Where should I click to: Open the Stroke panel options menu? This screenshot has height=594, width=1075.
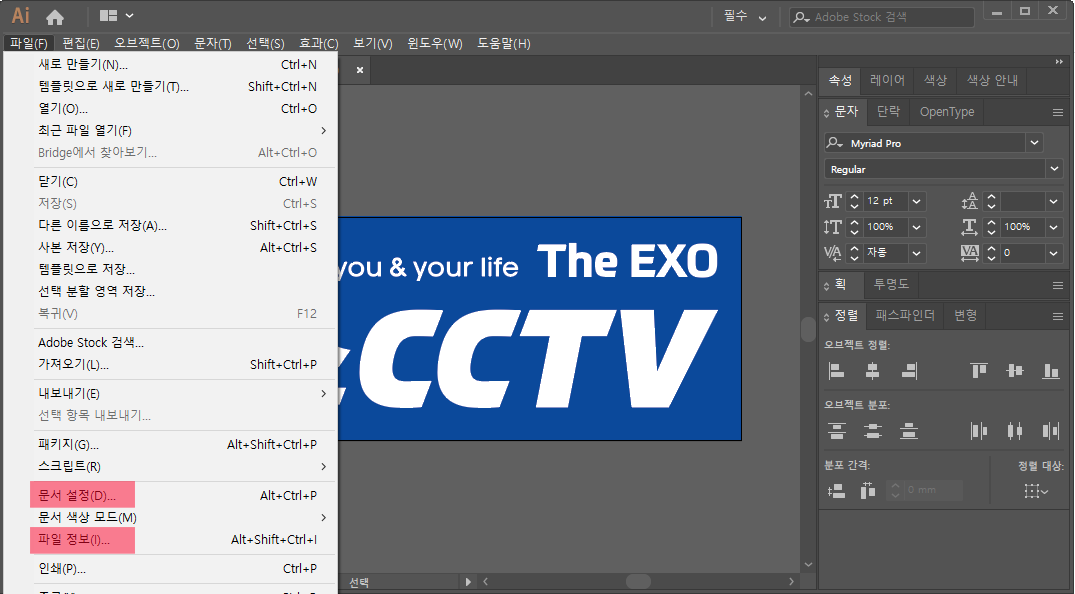pyautogui.click(x=1058, y=285)
